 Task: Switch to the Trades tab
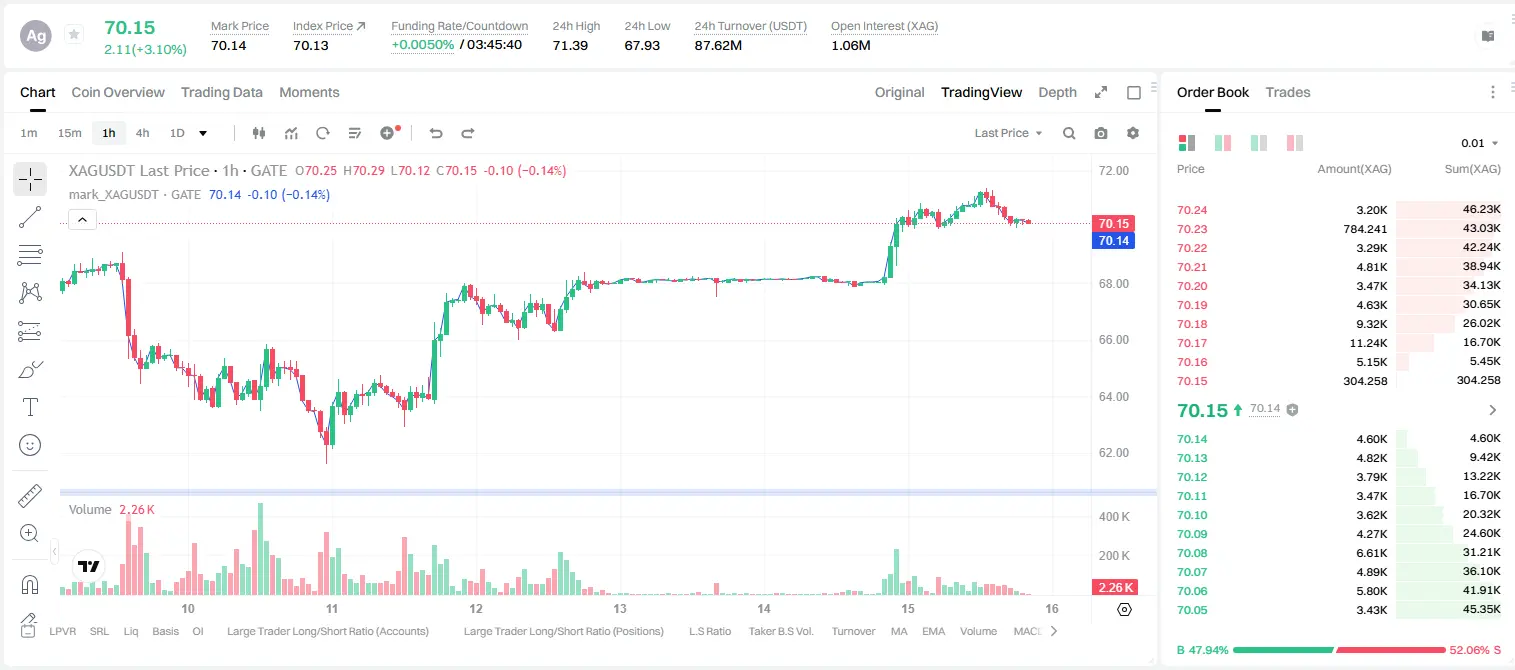click(1287, 92)
